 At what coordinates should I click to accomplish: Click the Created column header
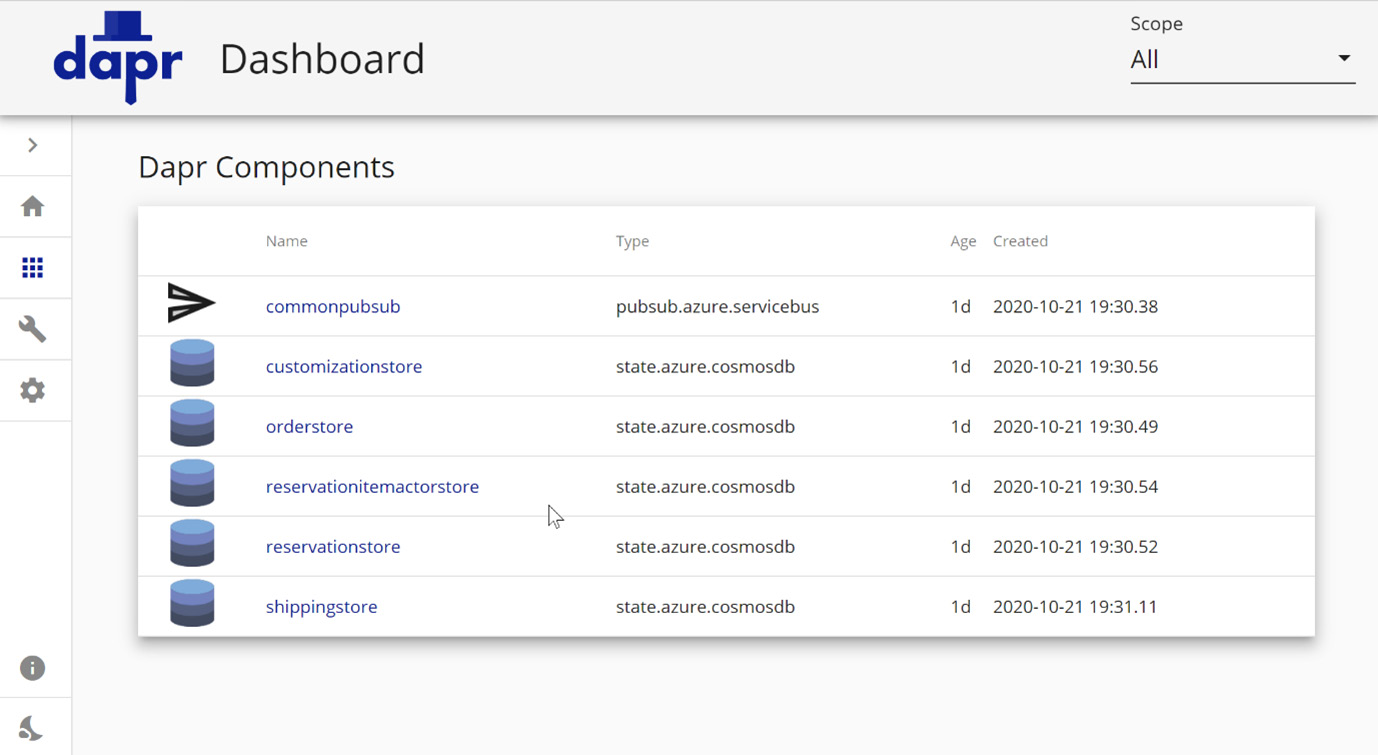[x=1020, y=241]
